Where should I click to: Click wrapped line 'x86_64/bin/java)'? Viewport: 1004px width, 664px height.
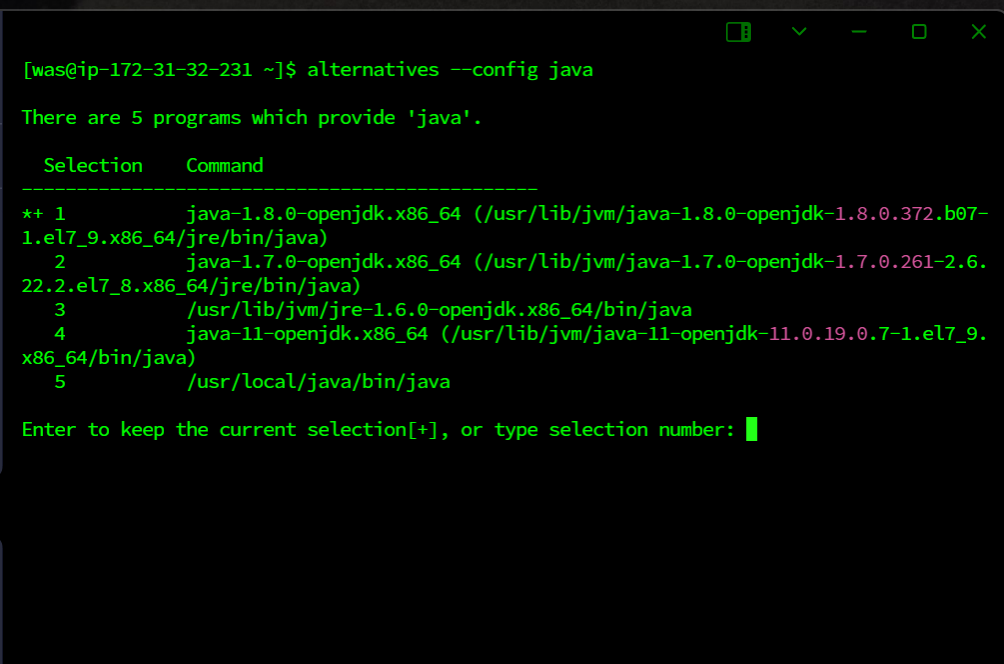(x=109, y=358)
